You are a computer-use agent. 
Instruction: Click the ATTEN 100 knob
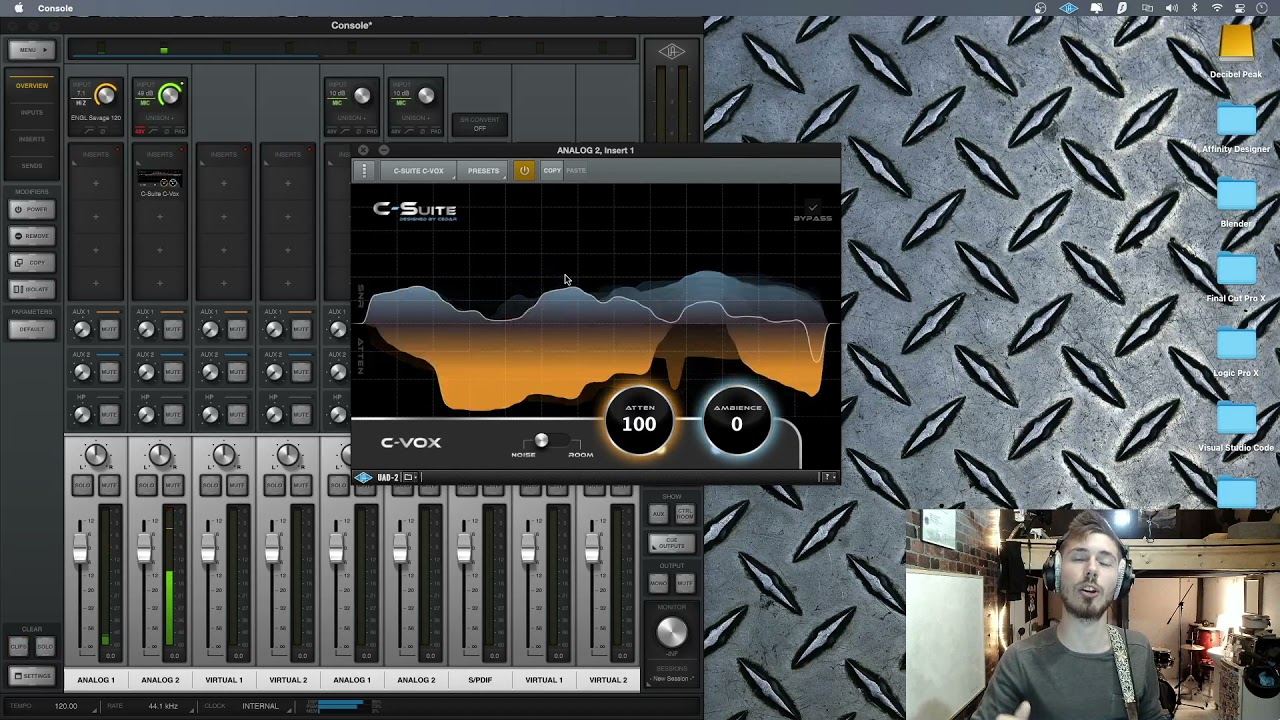click(x=639, y=420)
